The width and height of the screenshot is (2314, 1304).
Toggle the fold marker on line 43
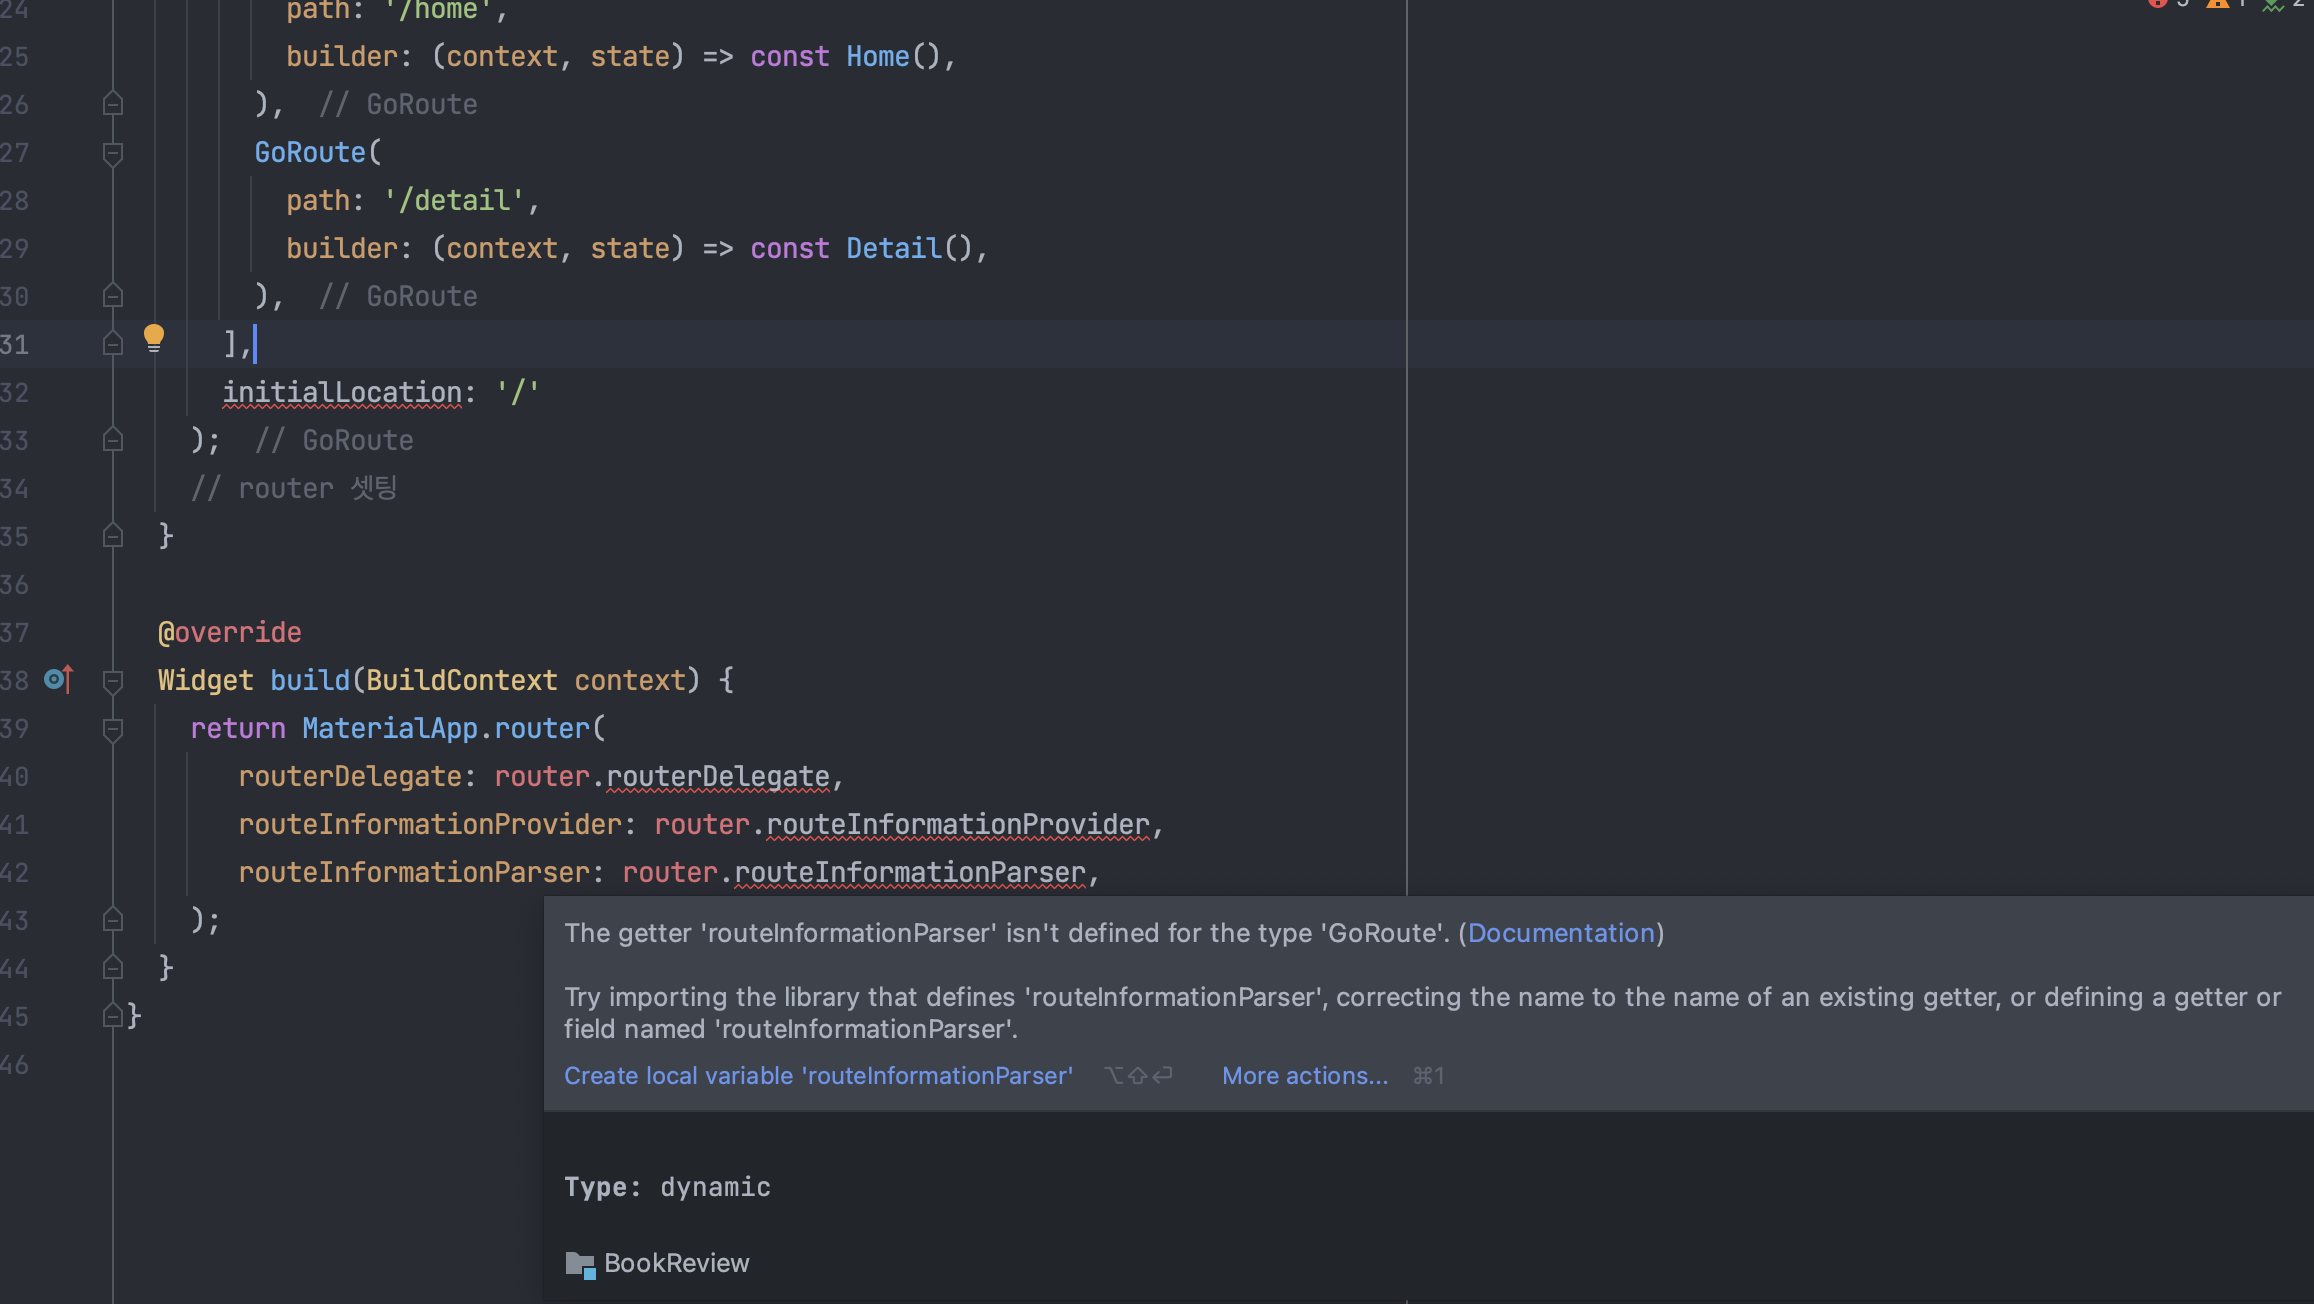coord(113,920)
